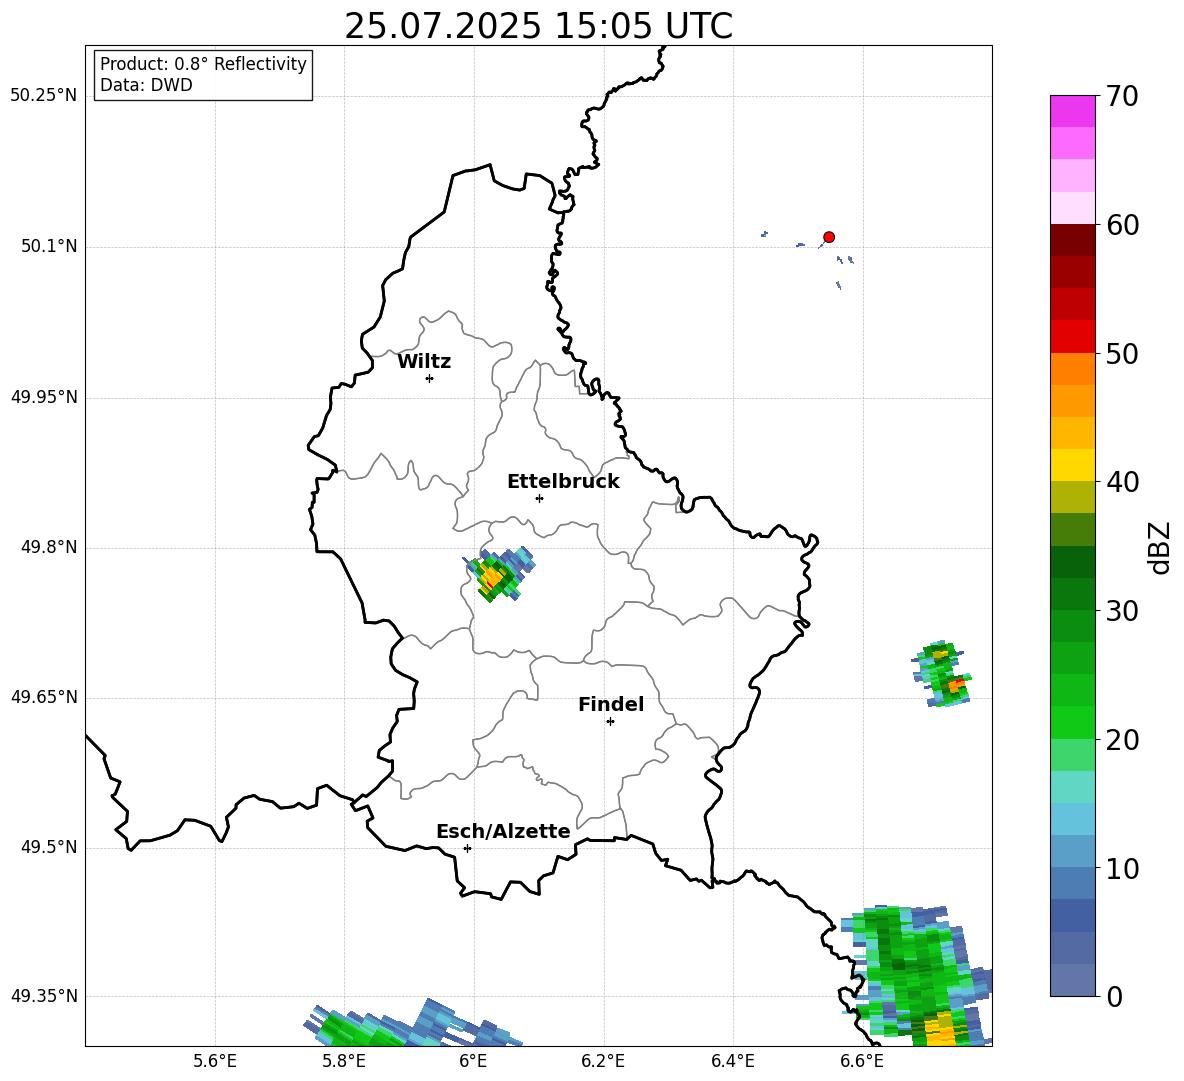
Task: Click the 49.95°N latitude label
Action: [x=44, y=397]
